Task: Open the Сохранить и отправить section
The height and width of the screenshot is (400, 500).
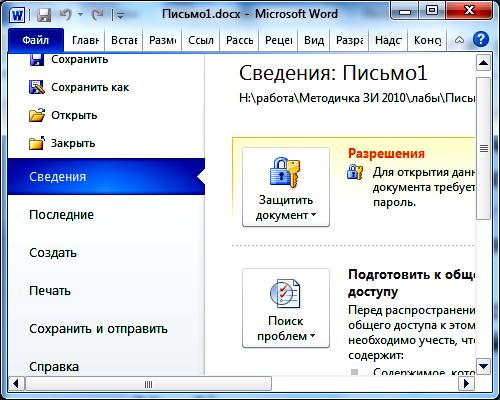Action: (98, 329)
